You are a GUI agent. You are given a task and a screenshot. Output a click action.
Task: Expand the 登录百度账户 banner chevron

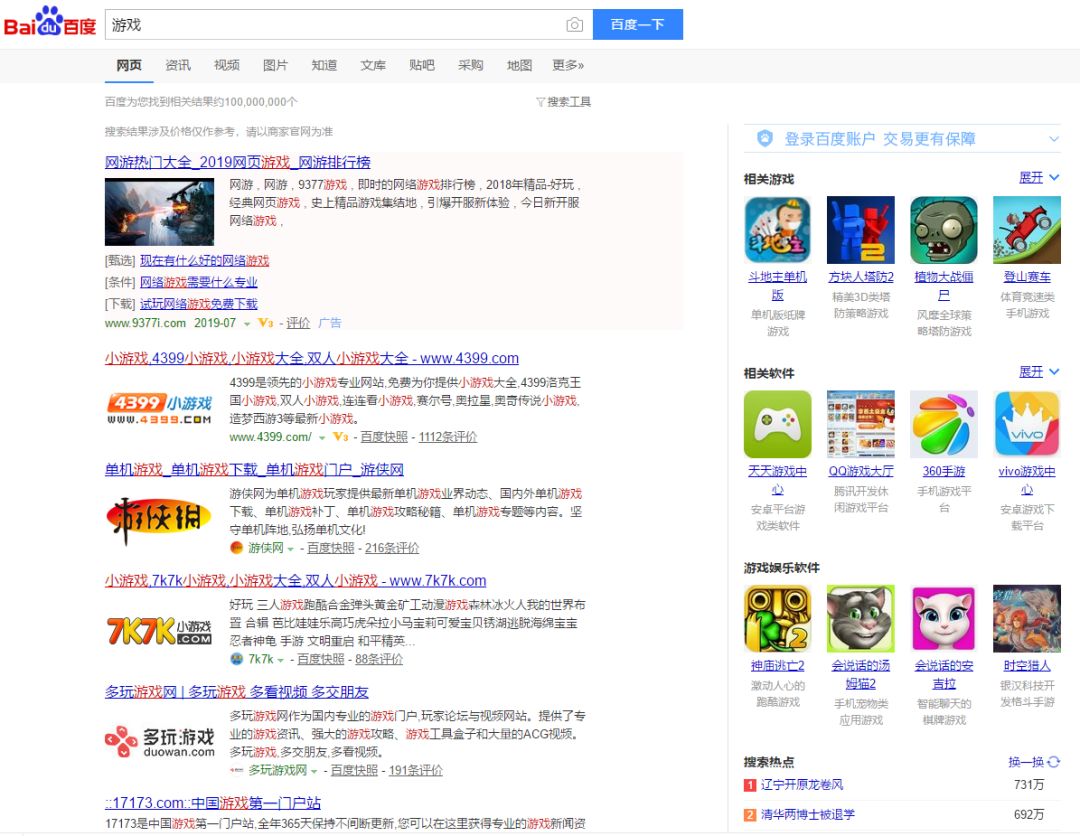[1053, 138]
